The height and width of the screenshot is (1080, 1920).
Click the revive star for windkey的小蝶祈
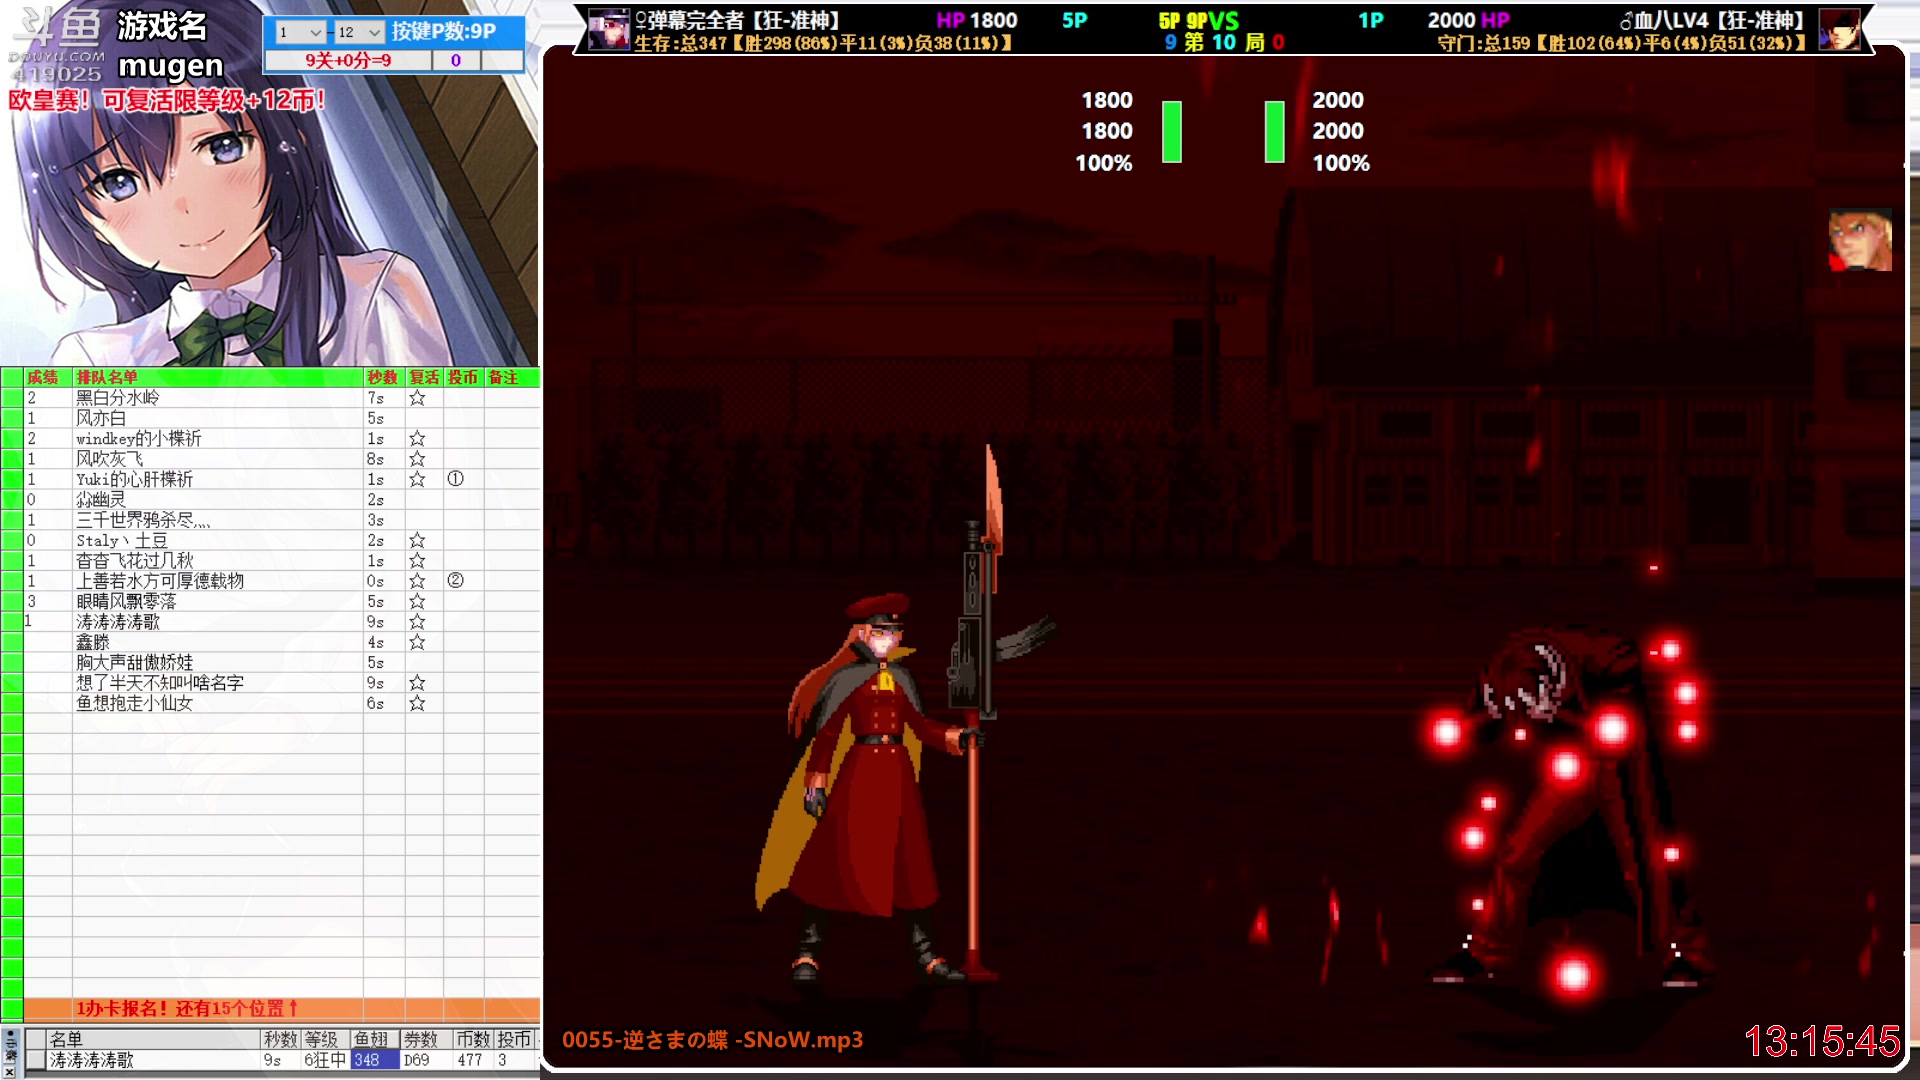(x=417, y=439)
